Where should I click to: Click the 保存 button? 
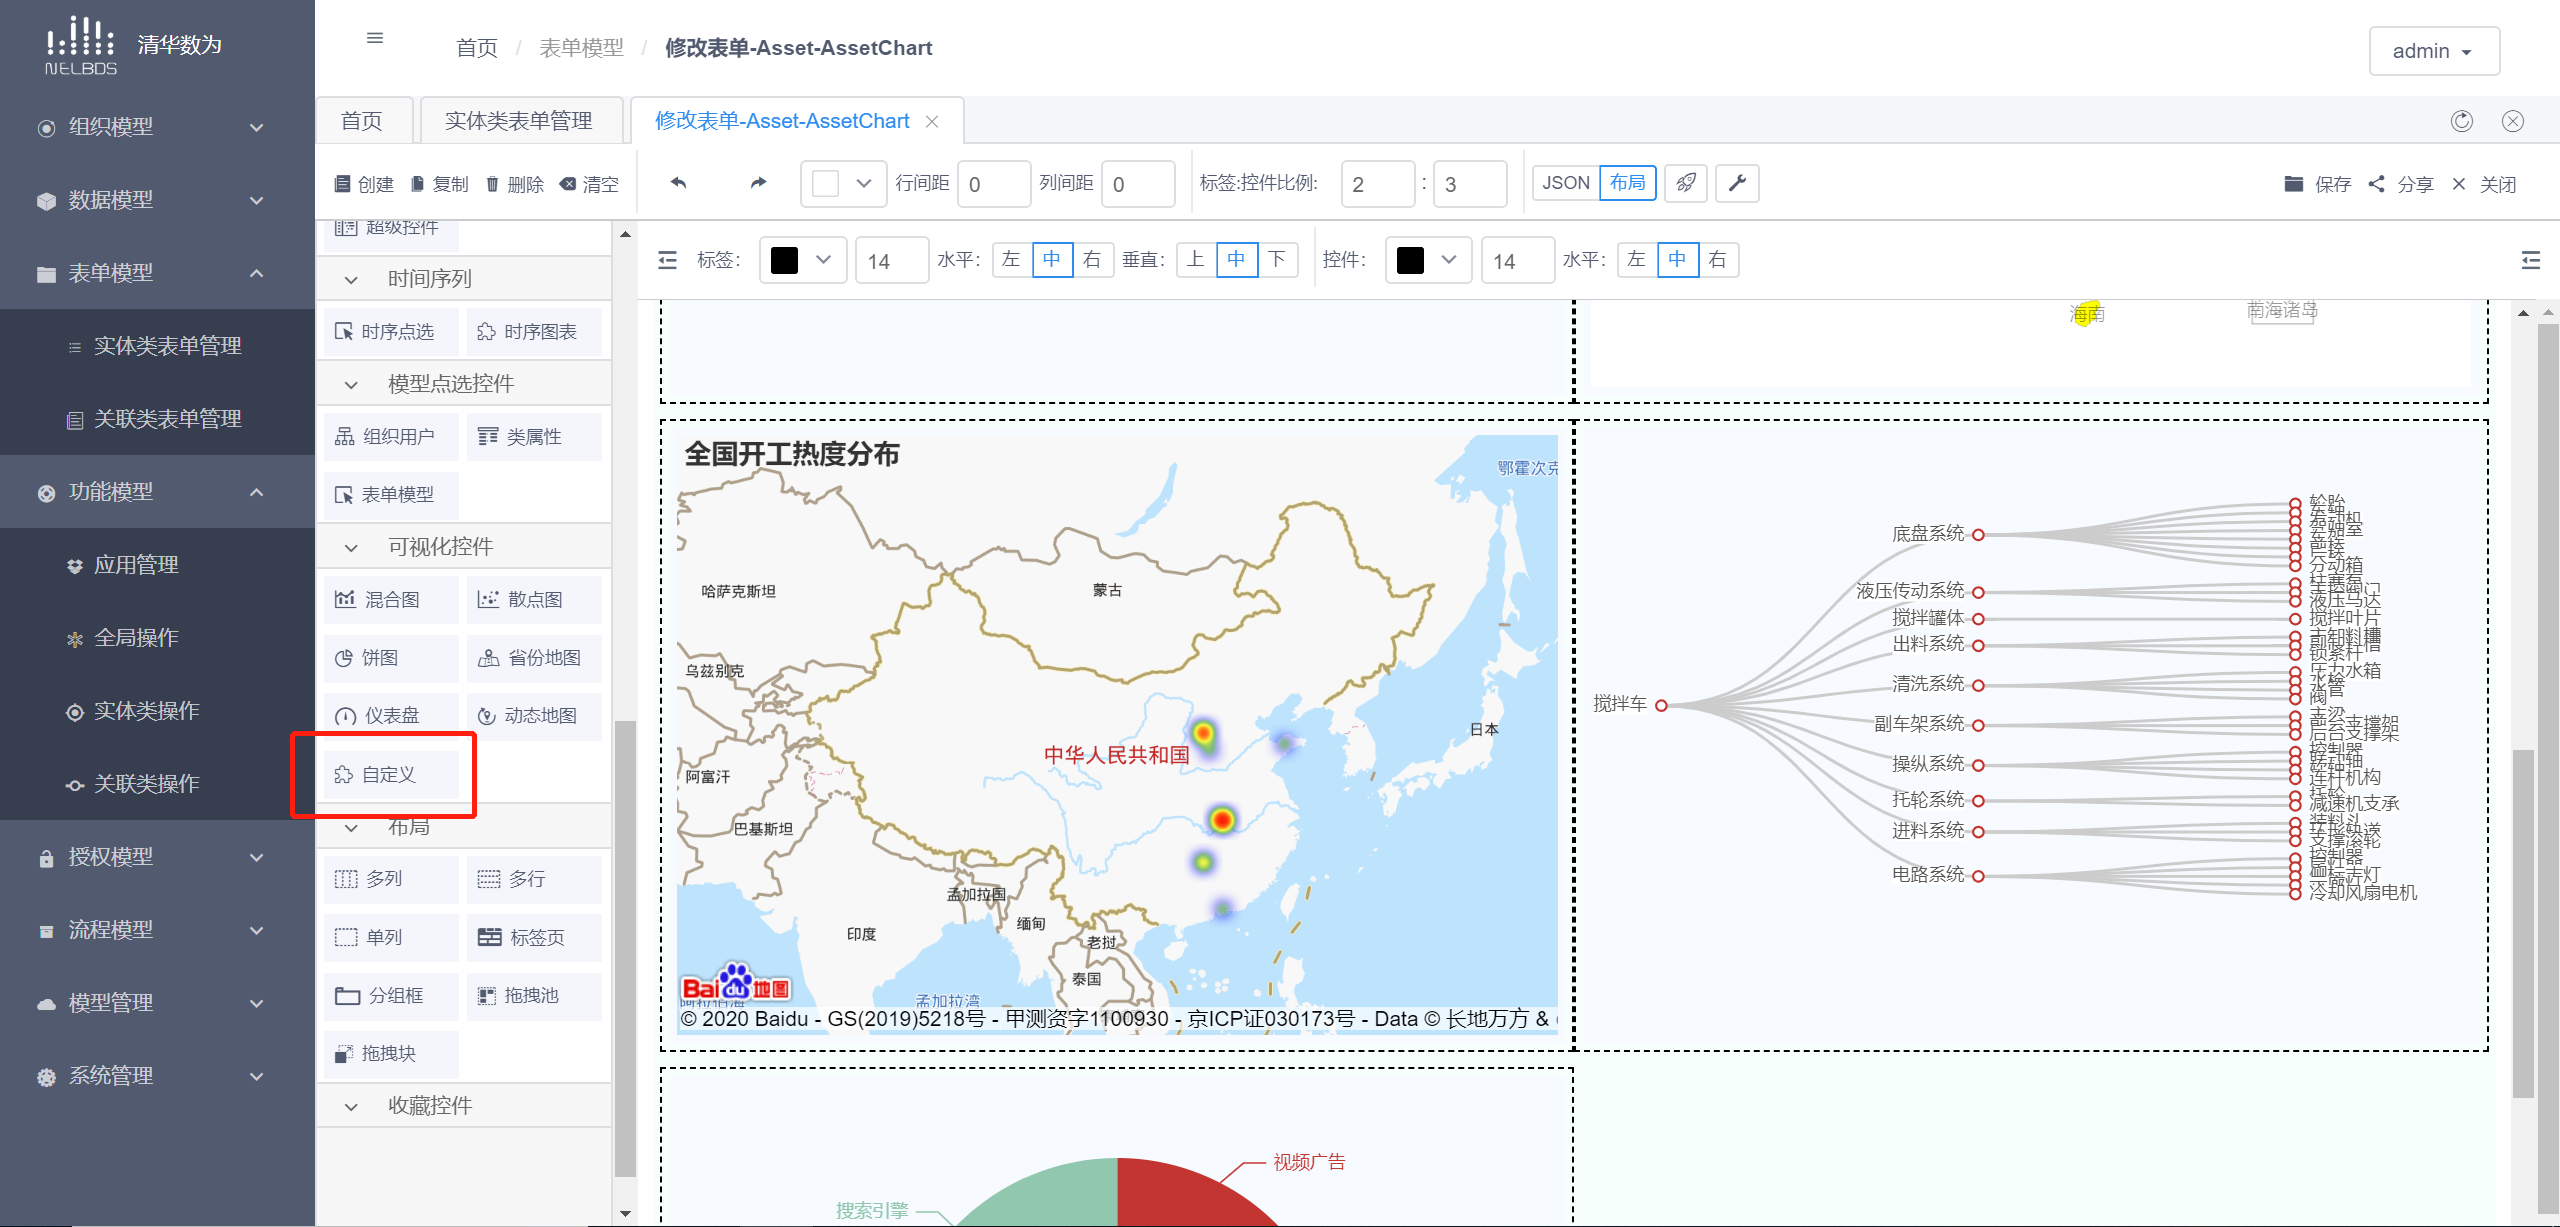2318,184
